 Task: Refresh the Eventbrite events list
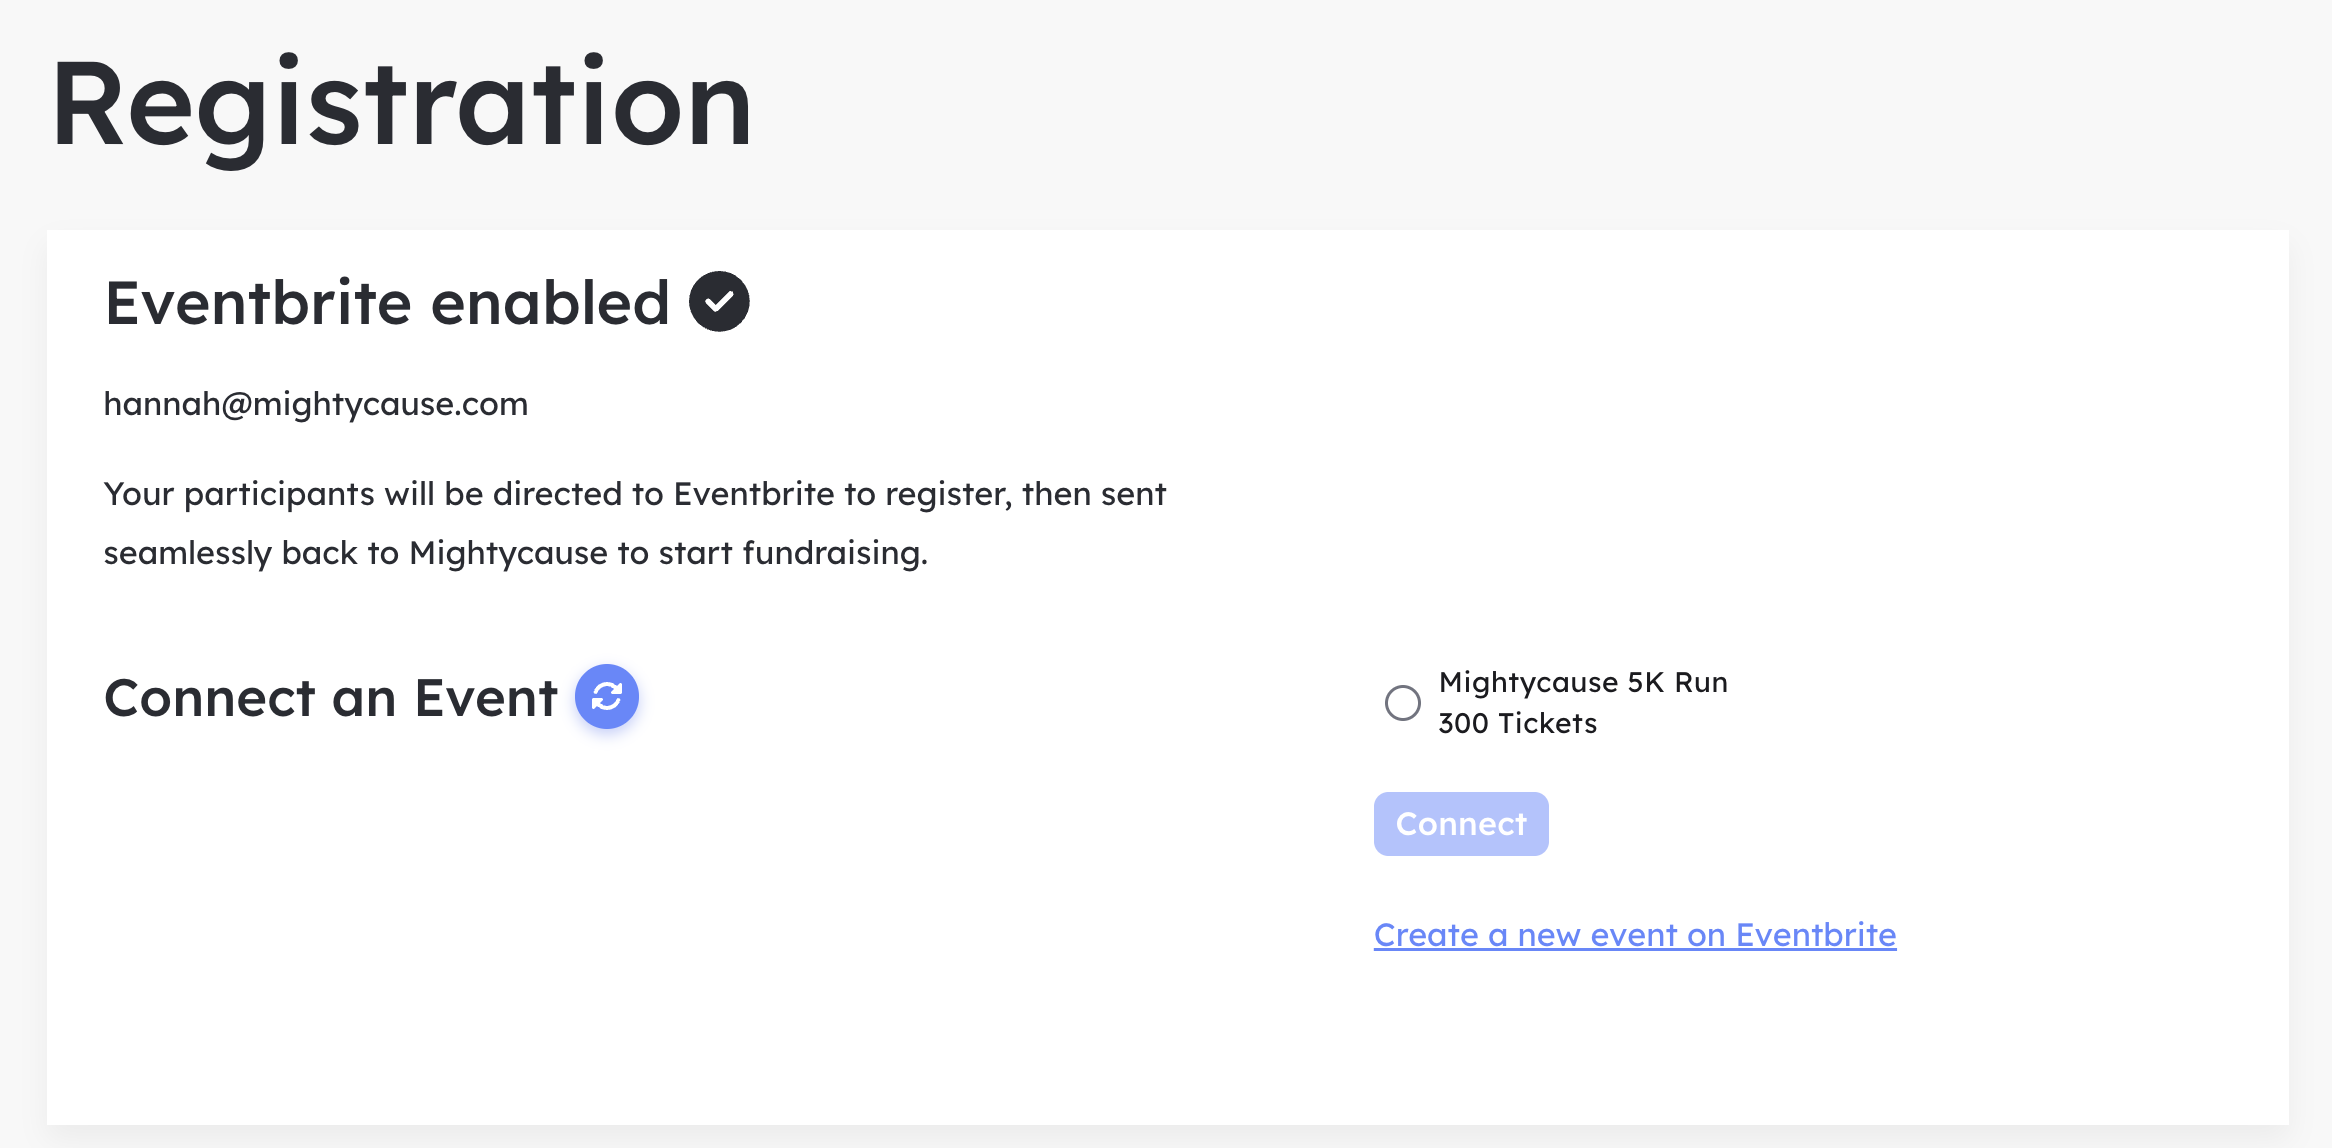[x=606, y=696]
